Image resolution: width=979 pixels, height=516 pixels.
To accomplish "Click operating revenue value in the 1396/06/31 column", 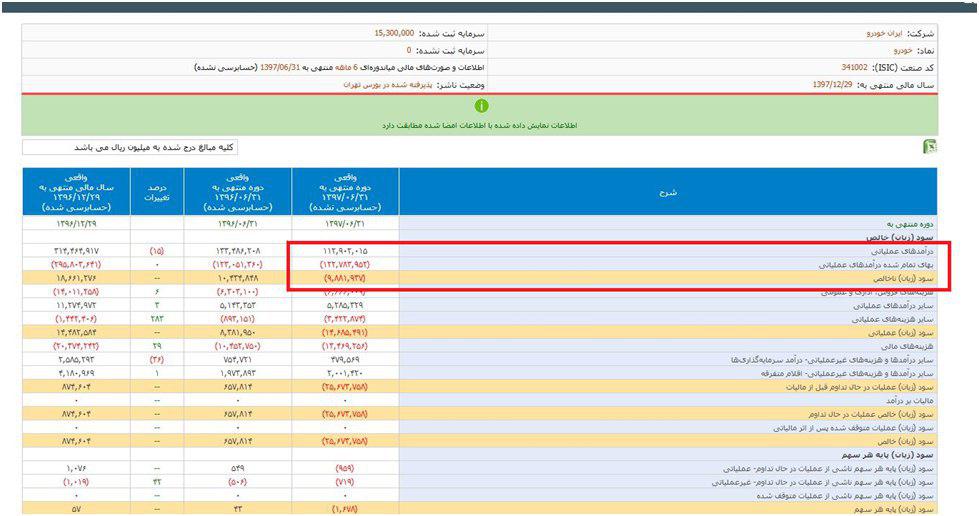I will [238, 251].
